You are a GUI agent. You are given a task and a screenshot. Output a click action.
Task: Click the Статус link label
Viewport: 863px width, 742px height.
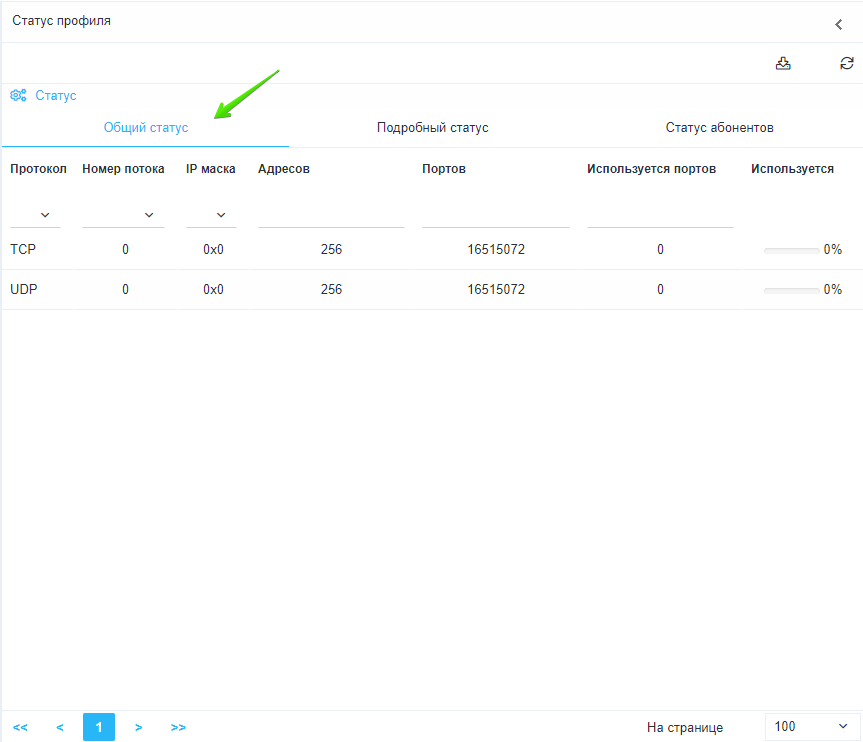[56, 96]
